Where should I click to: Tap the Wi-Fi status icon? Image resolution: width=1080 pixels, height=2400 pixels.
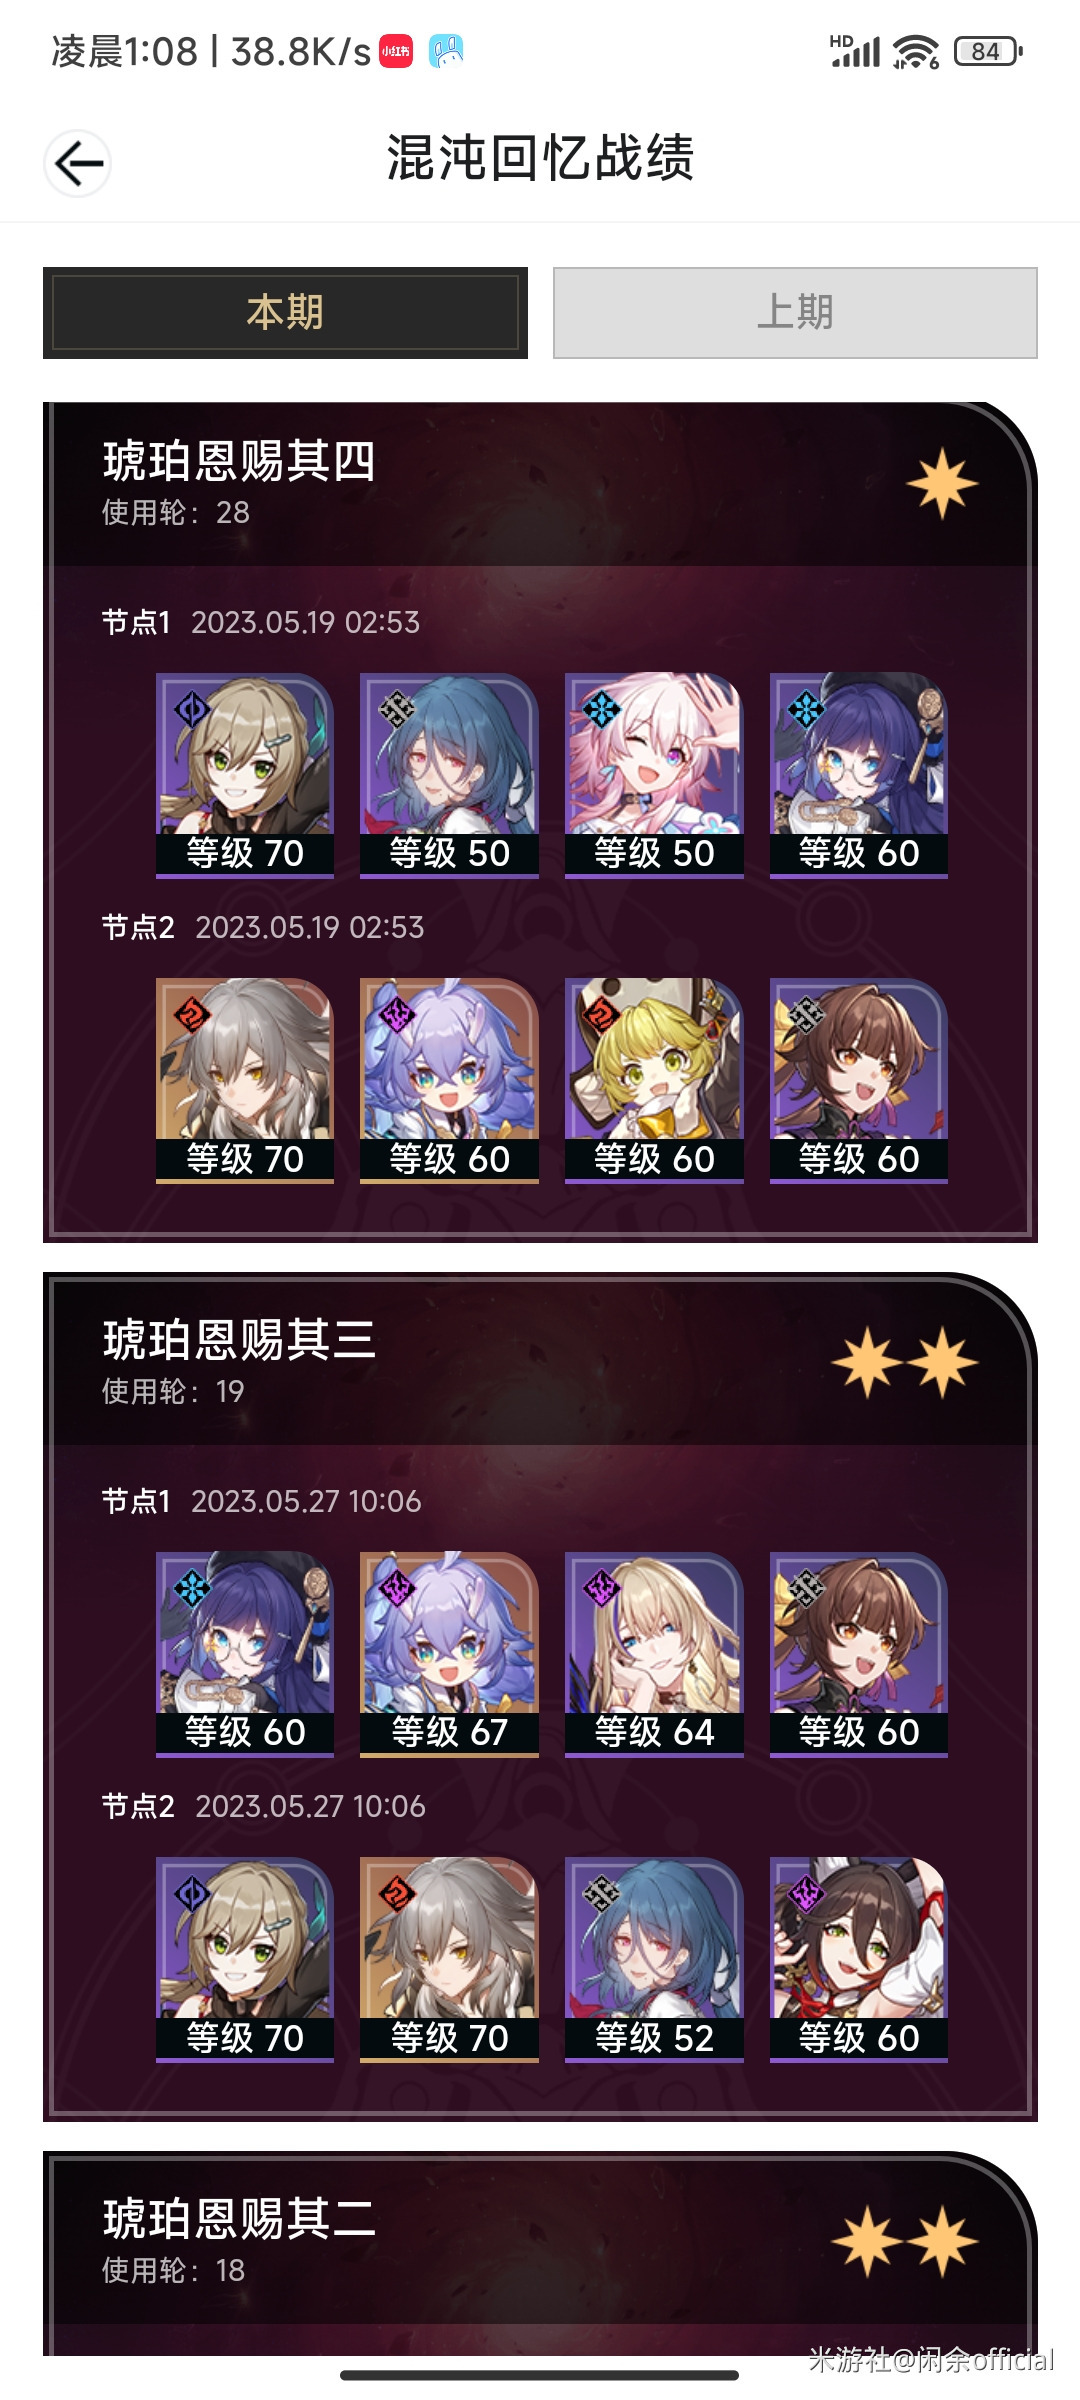pos(916,51)
